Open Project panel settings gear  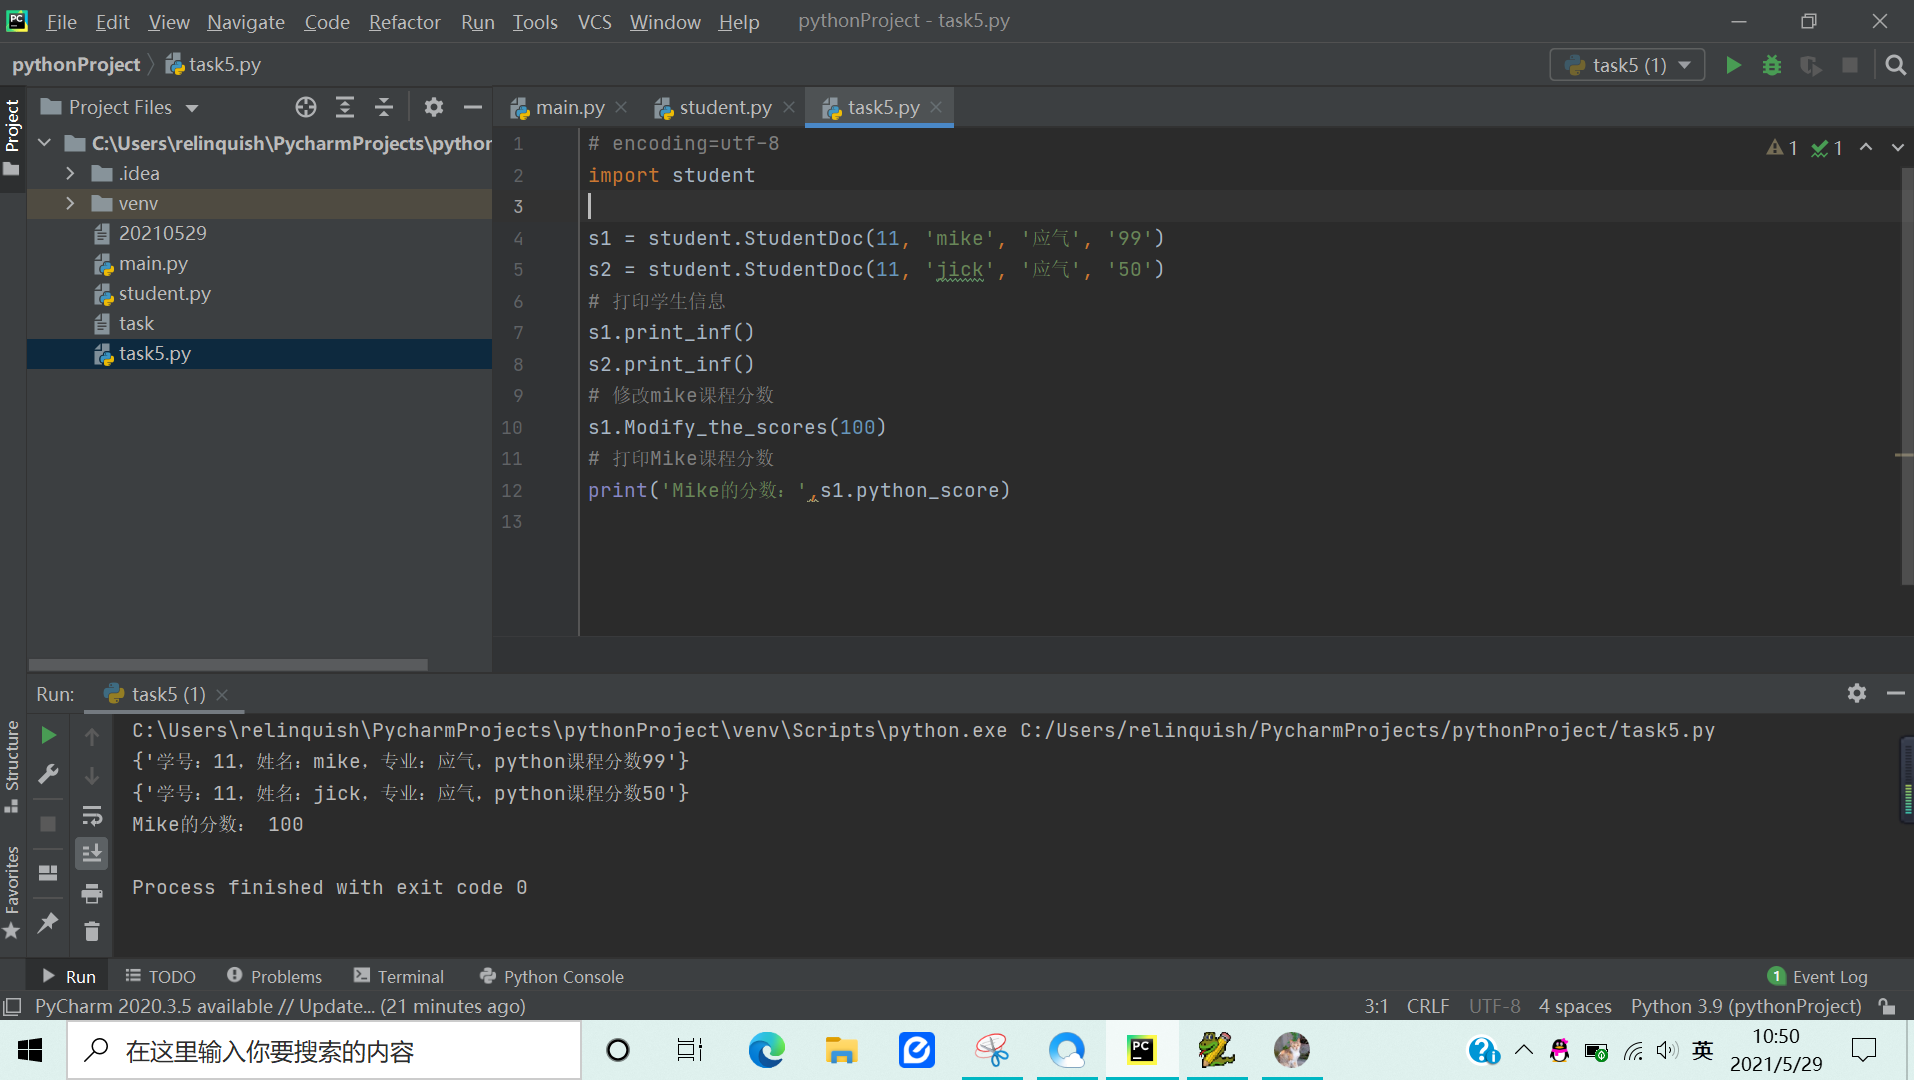433,107
